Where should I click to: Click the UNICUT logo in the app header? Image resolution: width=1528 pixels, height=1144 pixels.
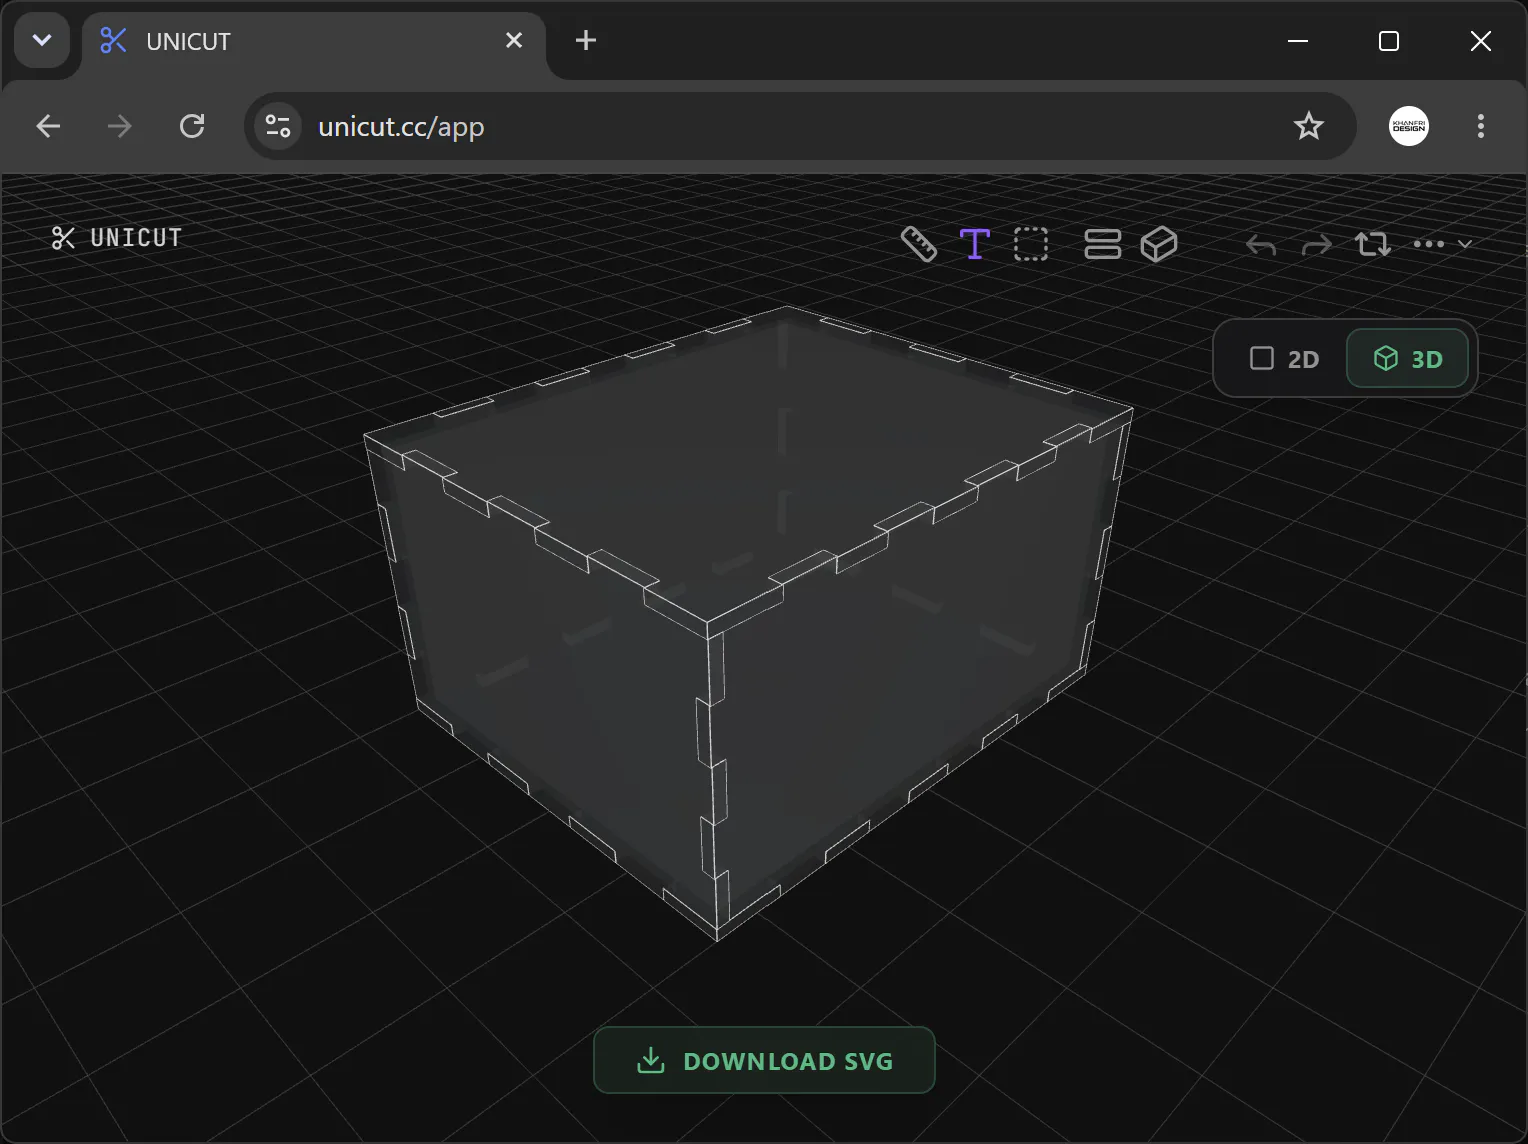click(117, 238)
